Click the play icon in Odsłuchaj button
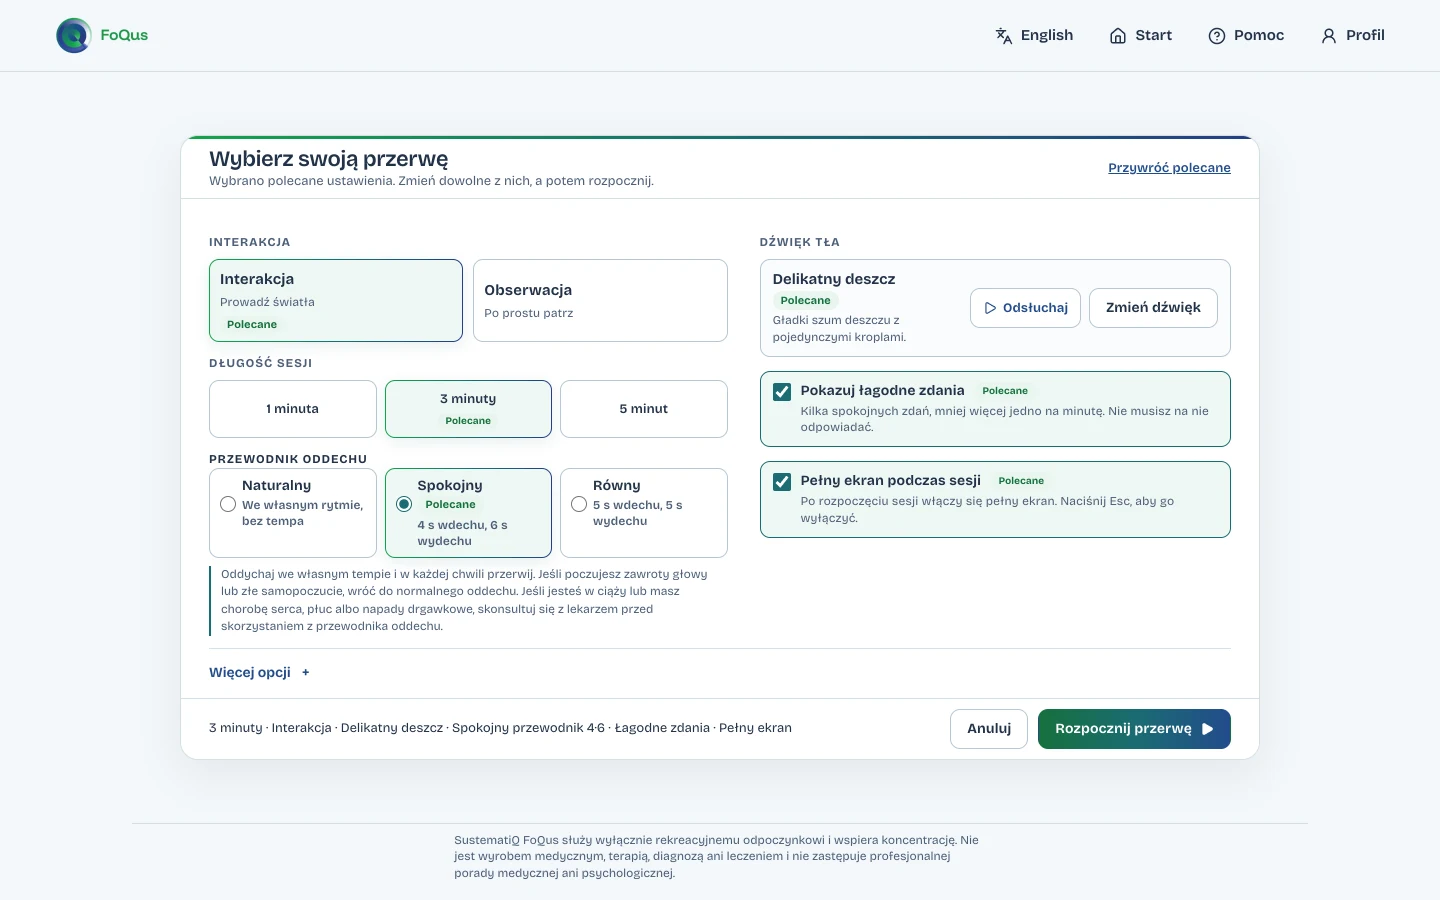Screen dimensions: 1440x900 tap(990, 308)
